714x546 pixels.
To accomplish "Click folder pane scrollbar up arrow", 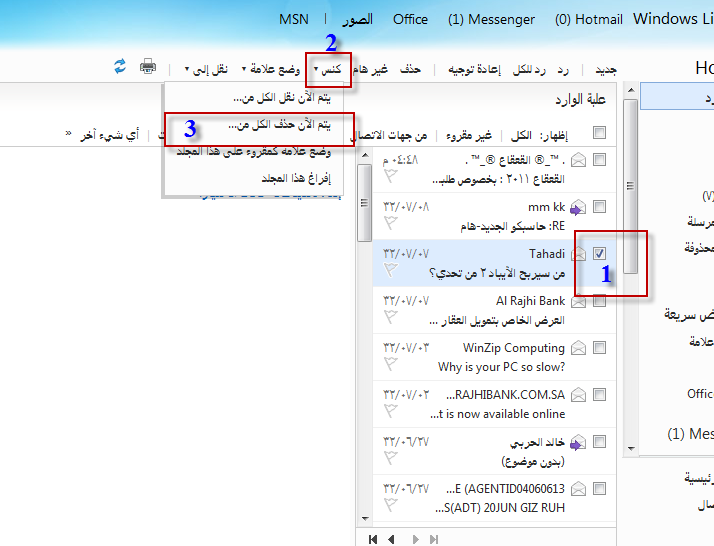I will (x=631, y=90).
